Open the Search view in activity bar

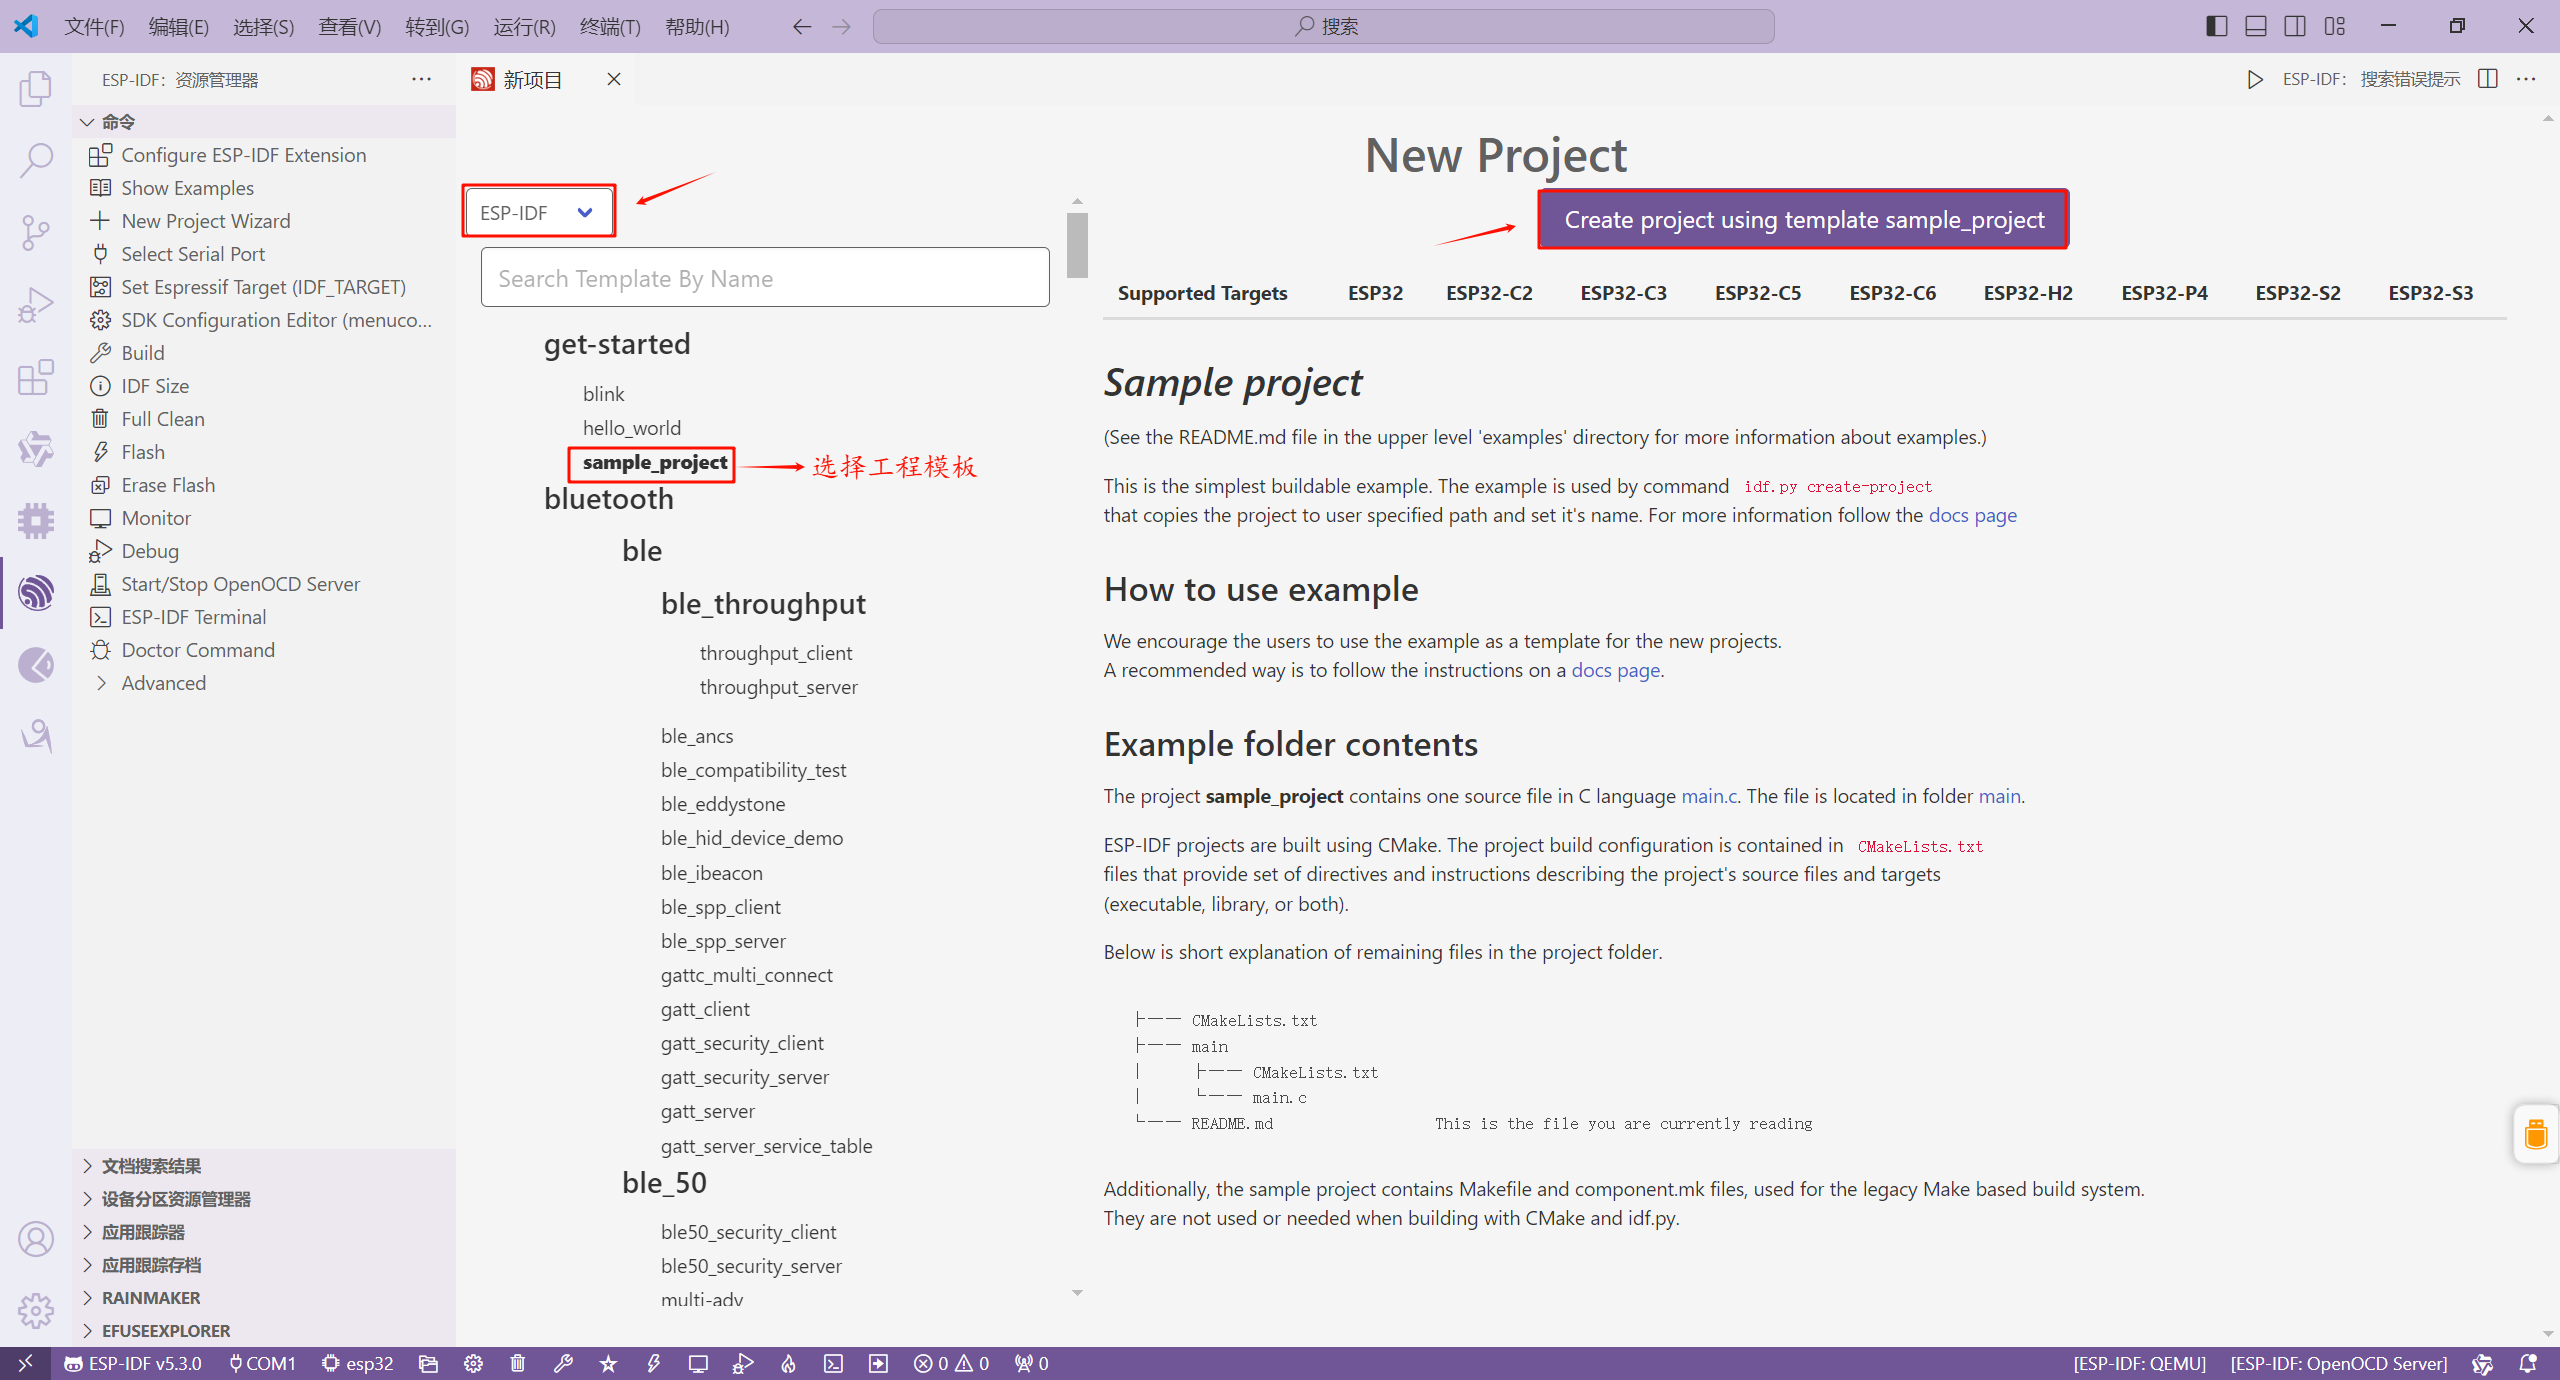pos(36,160)
